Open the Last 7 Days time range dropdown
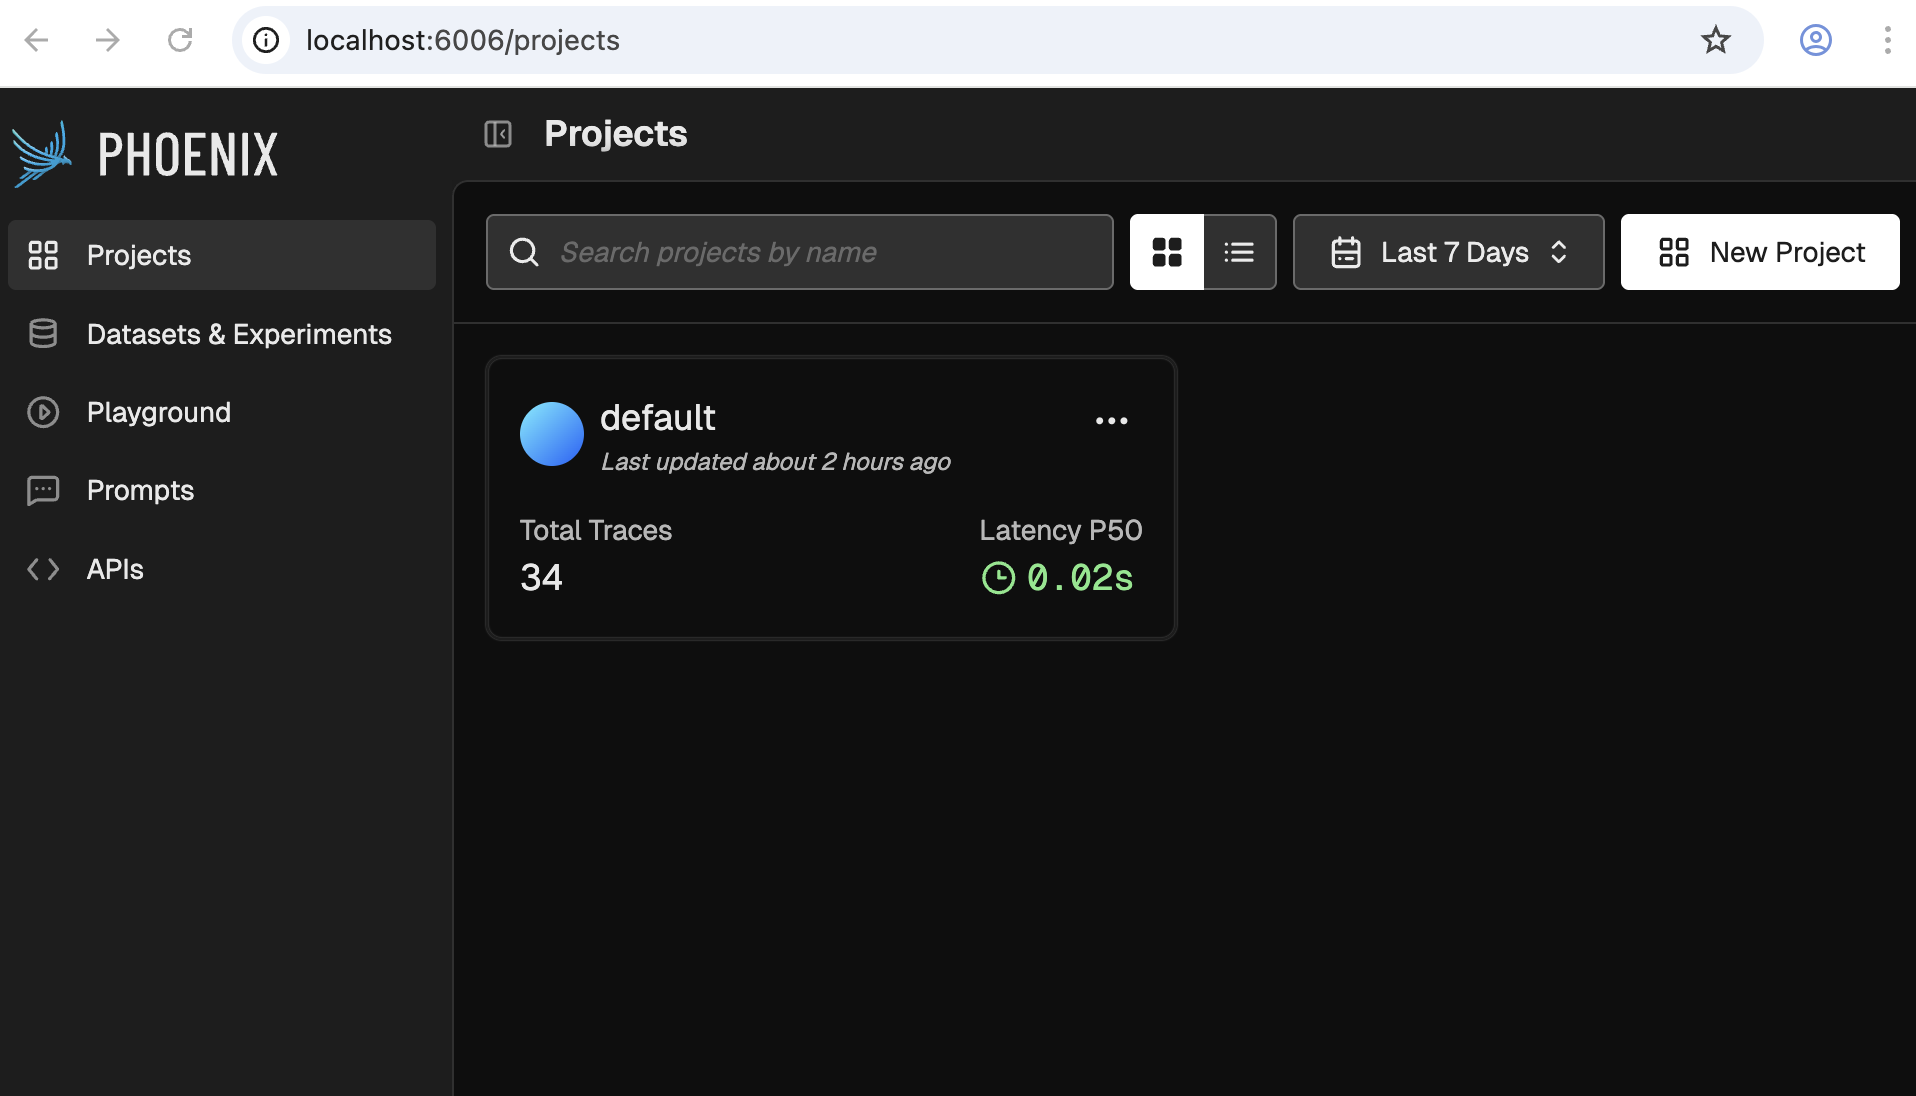The image size is (1916, 1096). pos(1448,252)
